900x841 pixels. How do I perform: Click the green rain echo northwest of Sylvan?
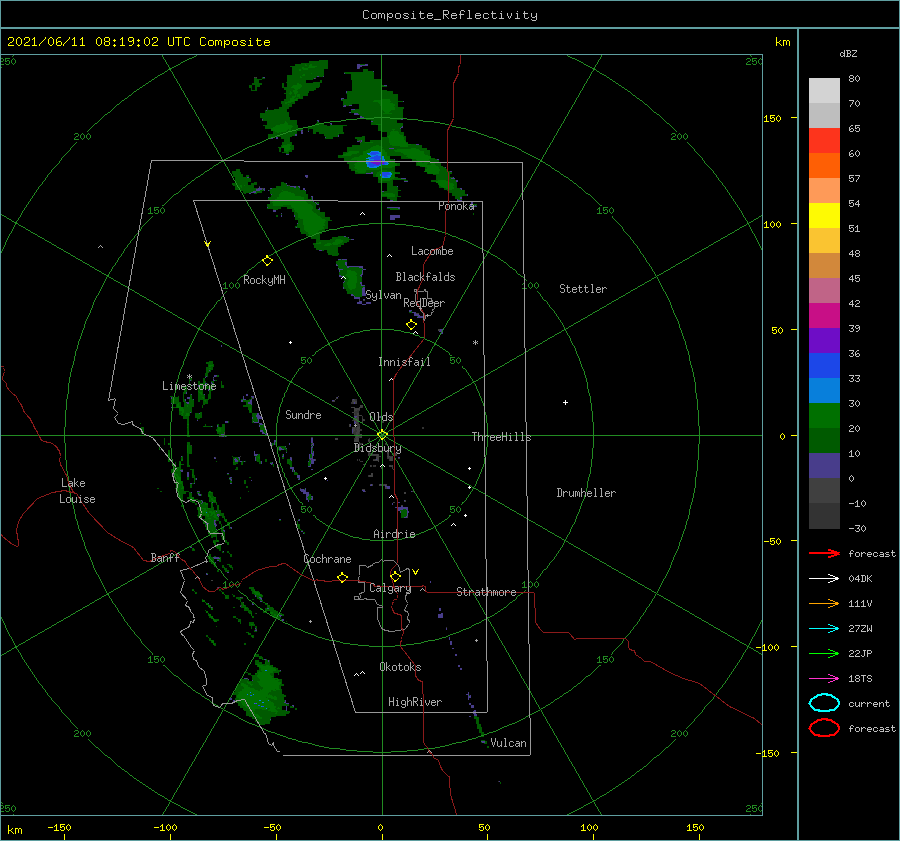click(x=352, y=279)
